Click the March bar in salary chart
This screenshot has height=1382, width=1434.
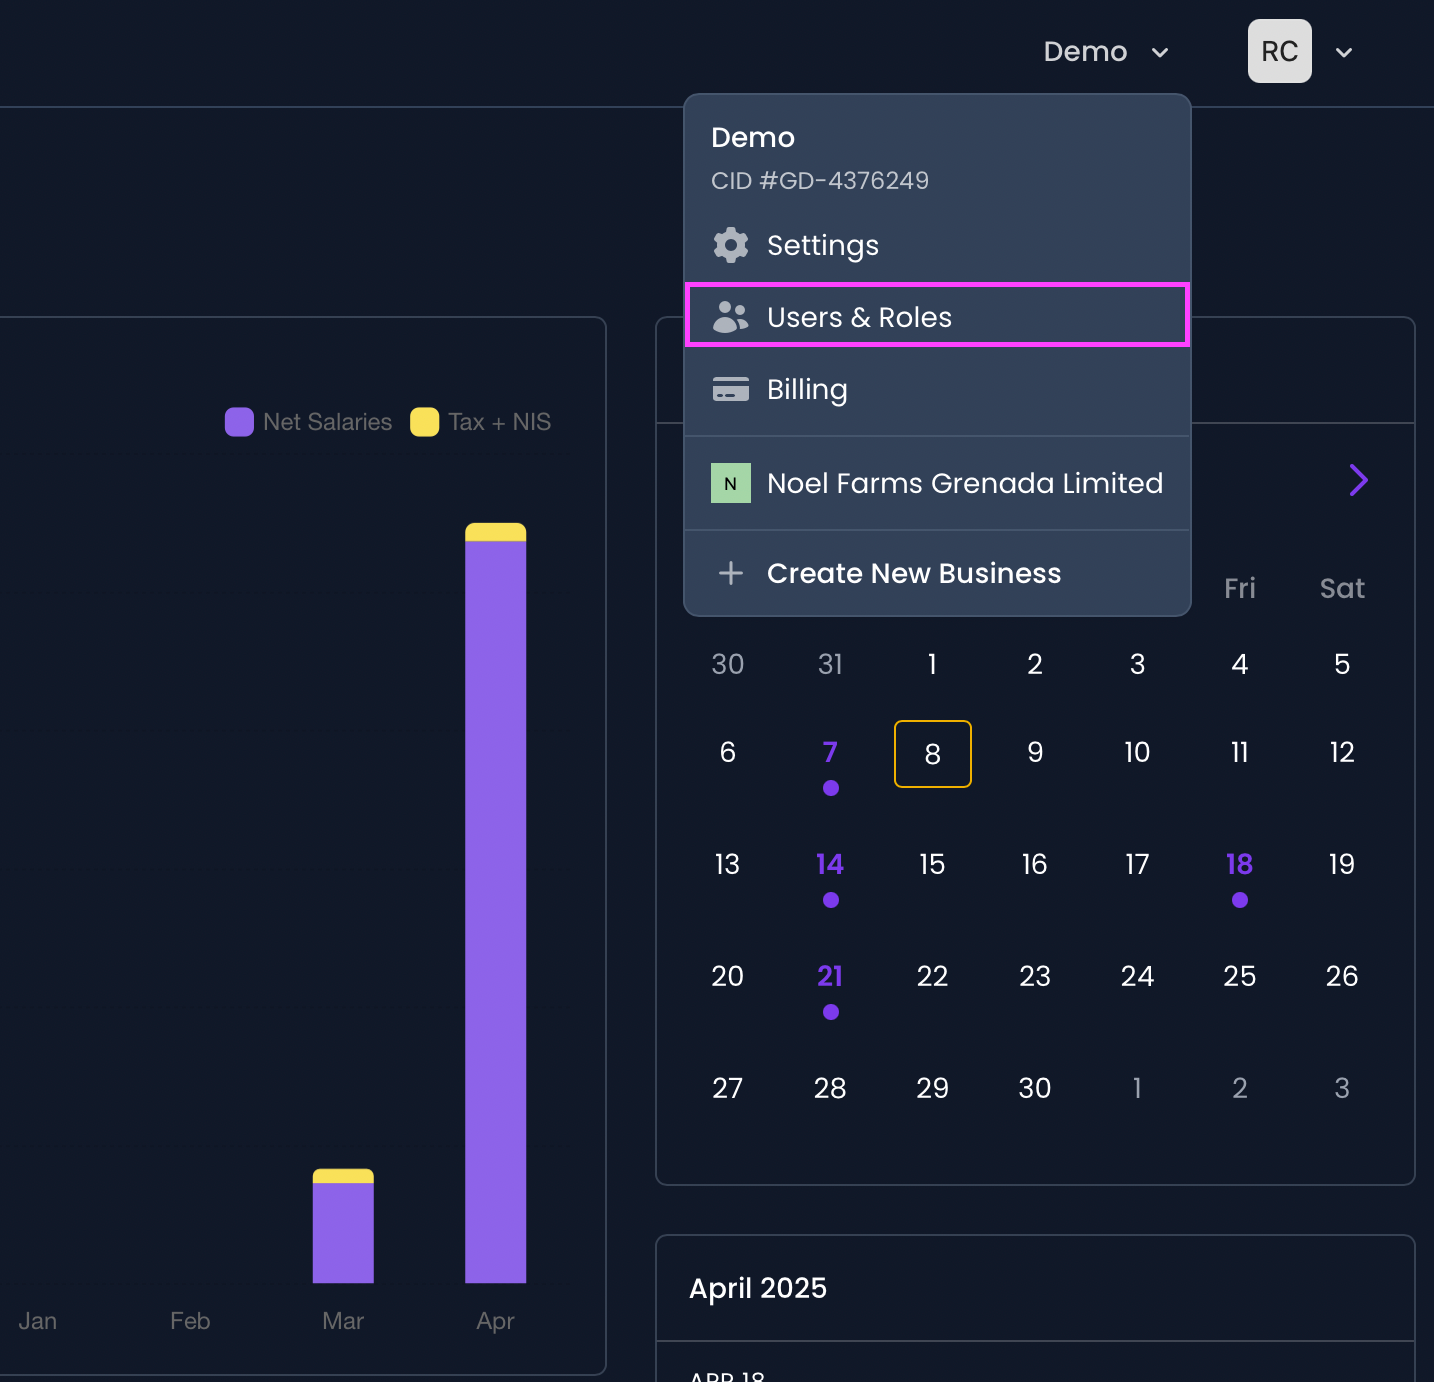343,1226
